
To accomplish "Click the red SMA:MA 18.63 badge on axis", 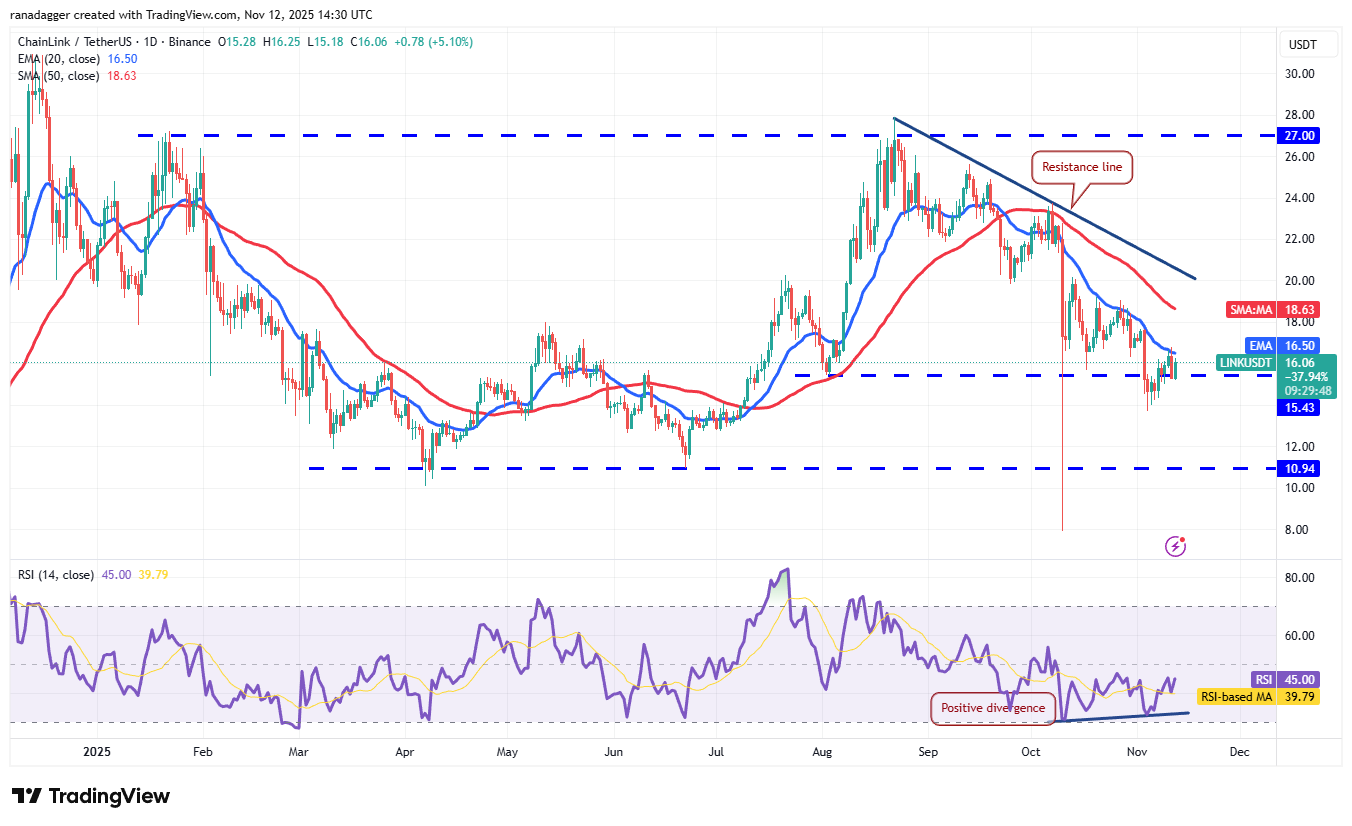I will tap(1272, 309).
